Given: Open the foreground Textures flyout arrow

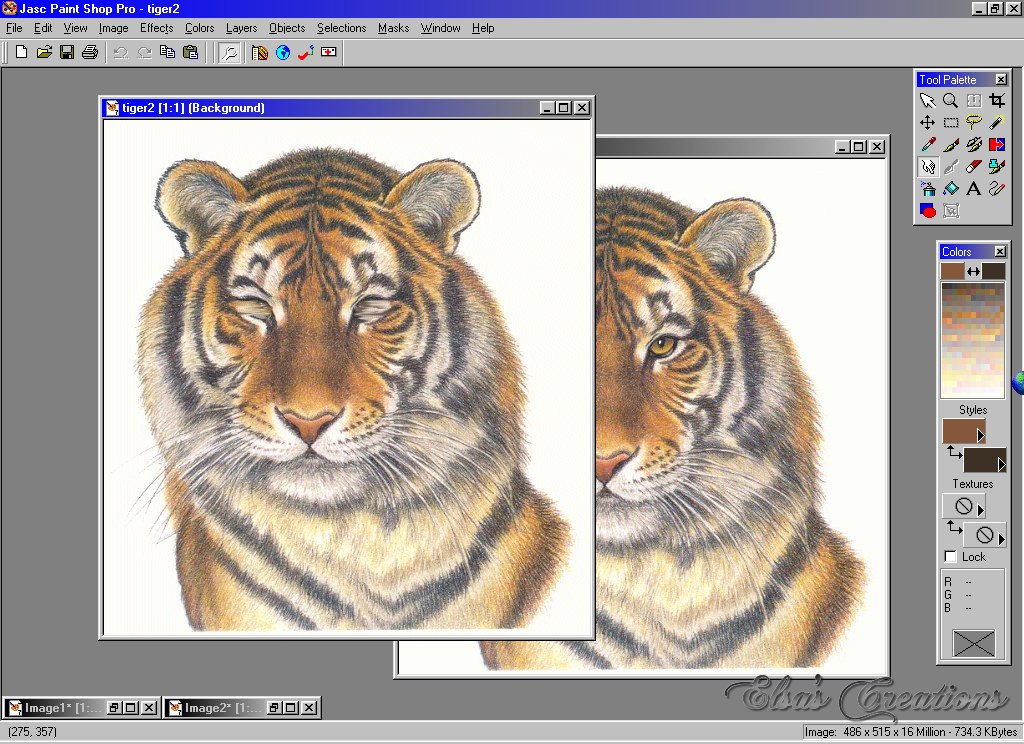Looking at the screenshot, I should pyautogui.click(x=980, y=511).
